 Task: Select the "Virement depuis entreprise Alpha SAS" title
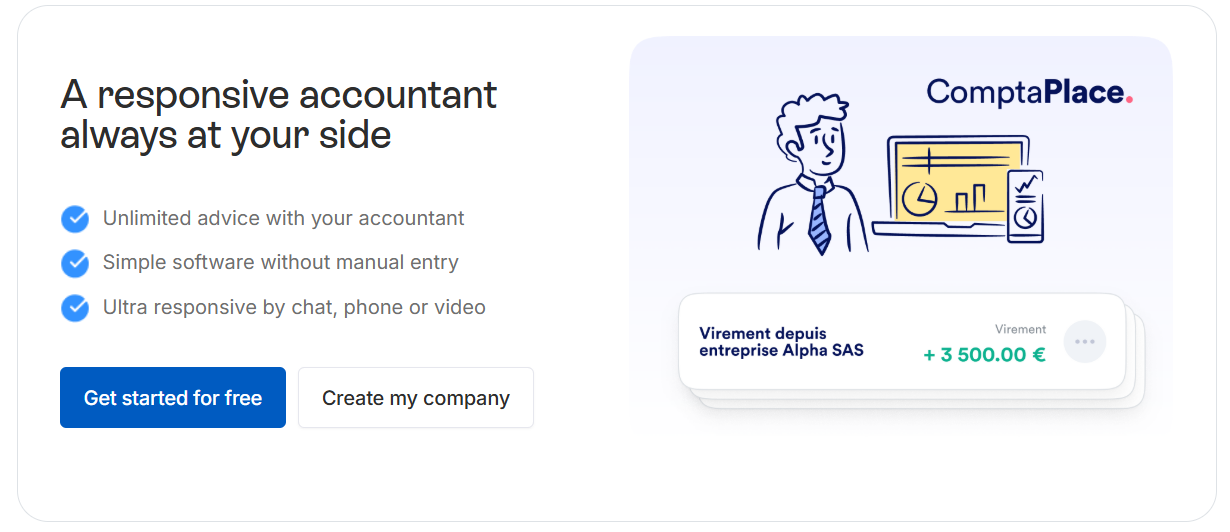[781, 342]
